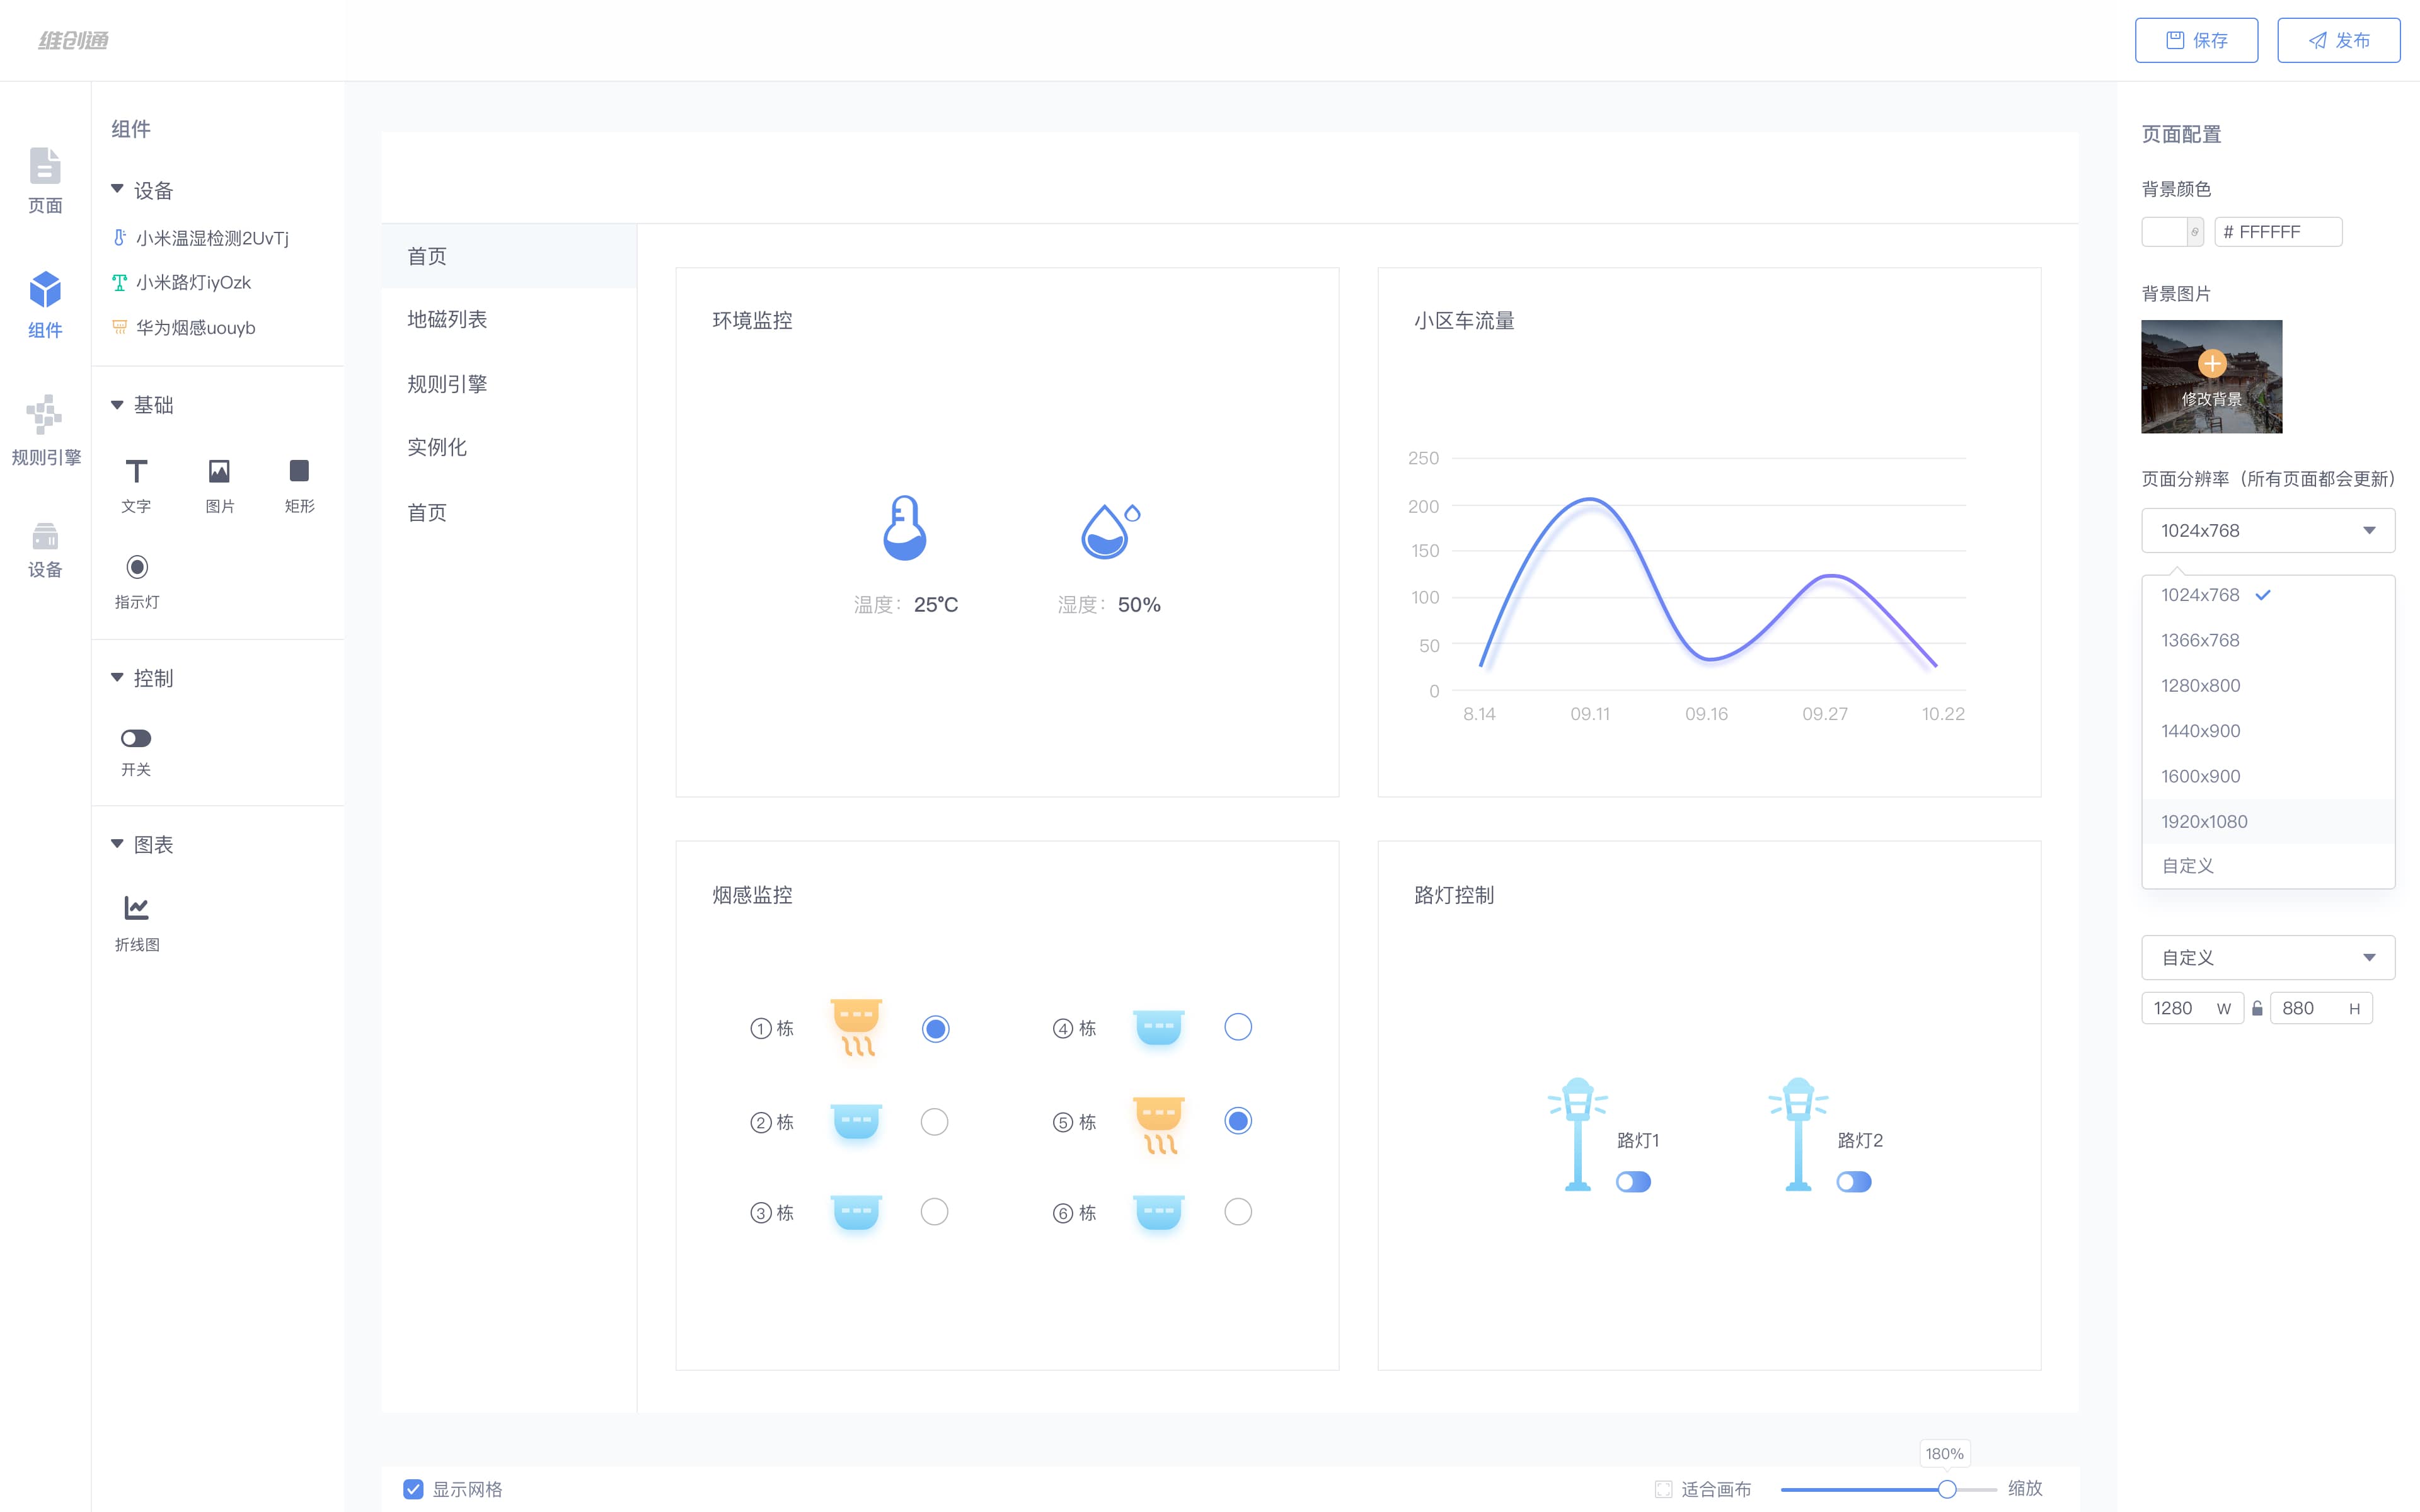
Task: Click the #FFFFFF hex color field
Action: click(x=2278, y=232)
